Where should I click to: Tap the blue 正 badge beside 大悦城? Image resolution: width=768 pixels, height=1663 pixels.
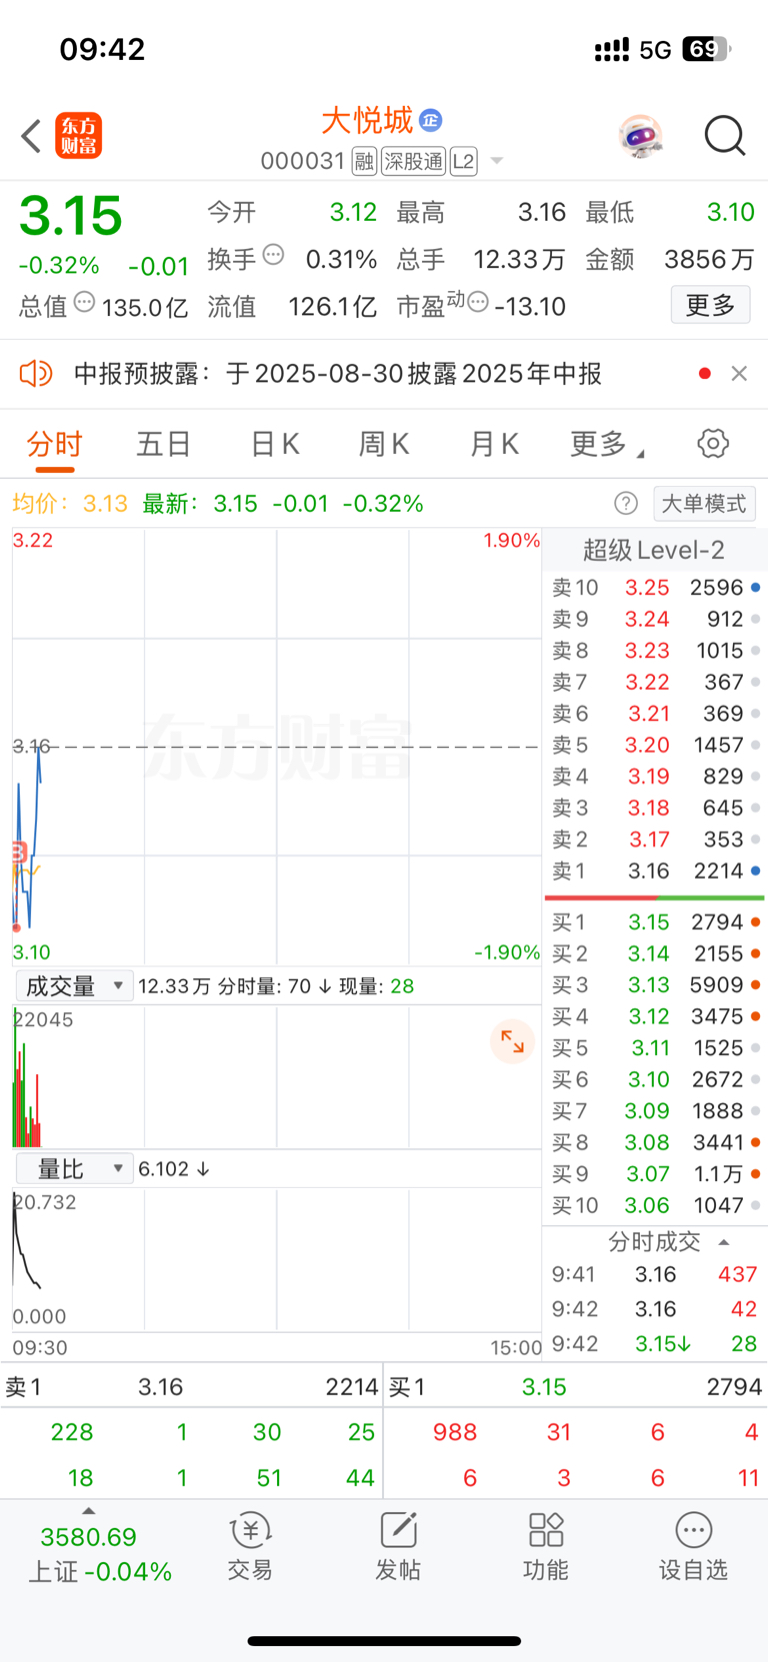point(430,120)
